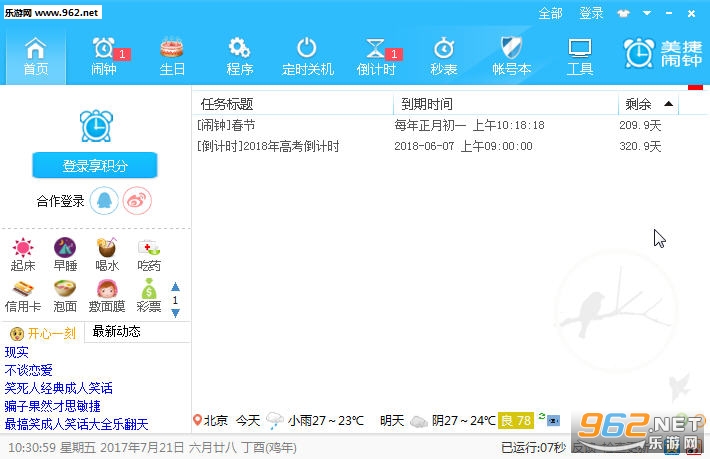Image resolution: width=710 pixels, height=459 pixels.
Task: Click the 美捷闹钟 logo
Action: (662, 53)
